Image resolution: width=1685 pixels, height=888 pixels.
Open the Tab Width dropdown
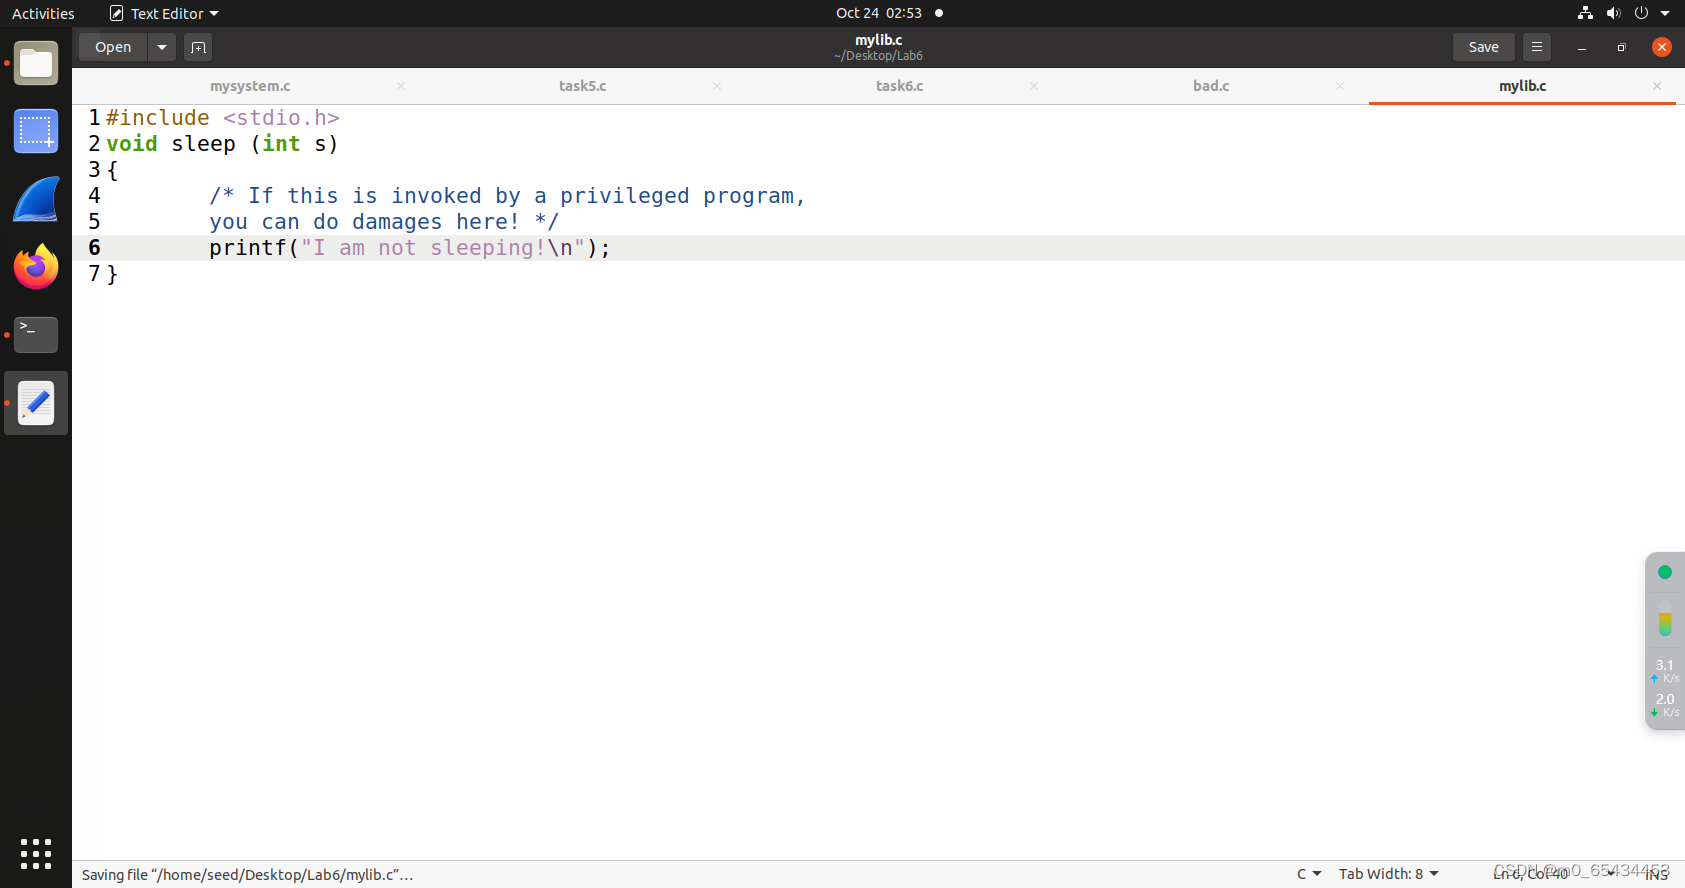tap(1389, 874)
